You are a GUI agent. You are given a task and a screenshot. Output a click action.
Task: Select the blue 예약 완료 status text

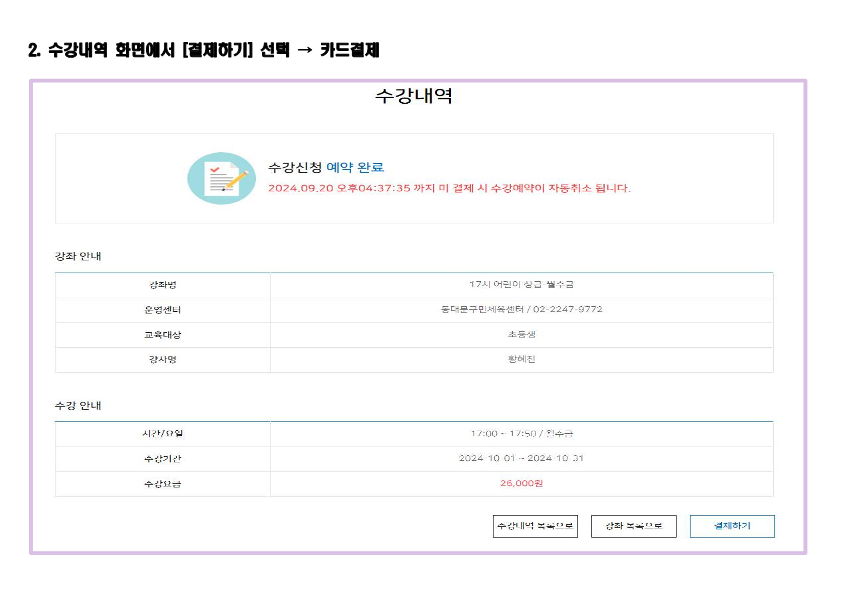(x=355, y=167)
